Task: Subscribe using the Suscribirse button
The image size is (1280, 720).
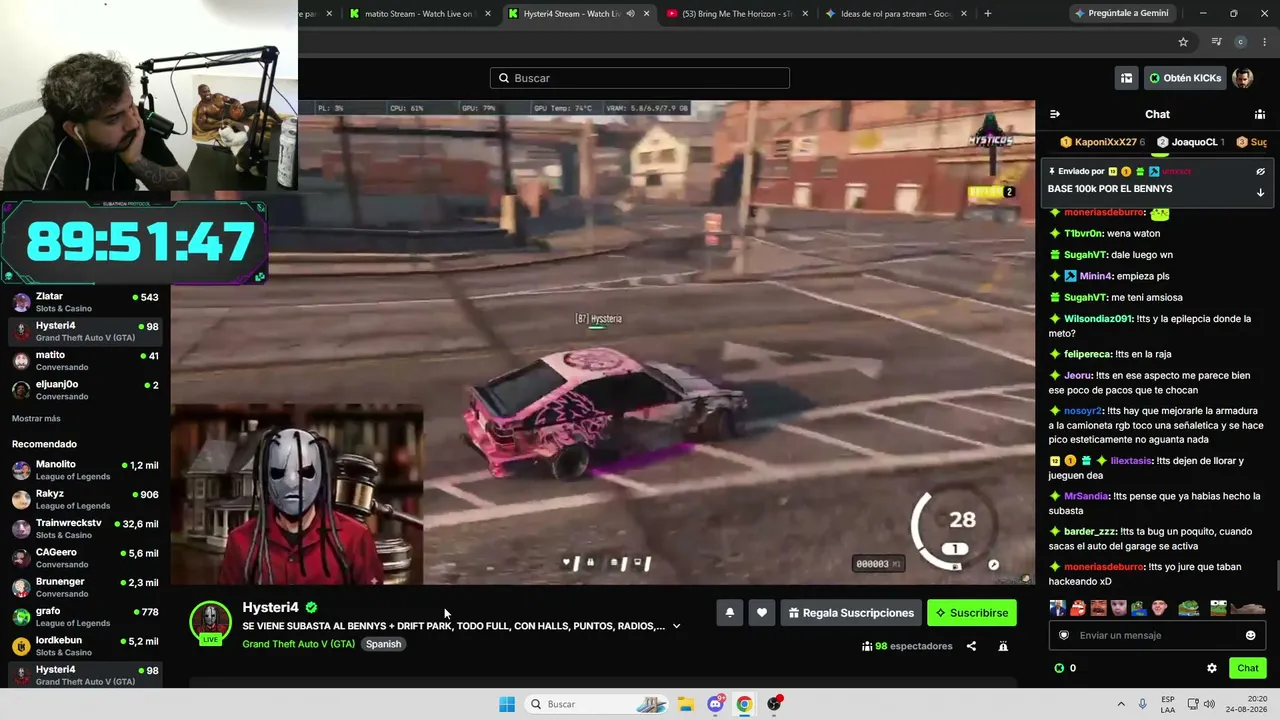Action: (x=972, y=613)
